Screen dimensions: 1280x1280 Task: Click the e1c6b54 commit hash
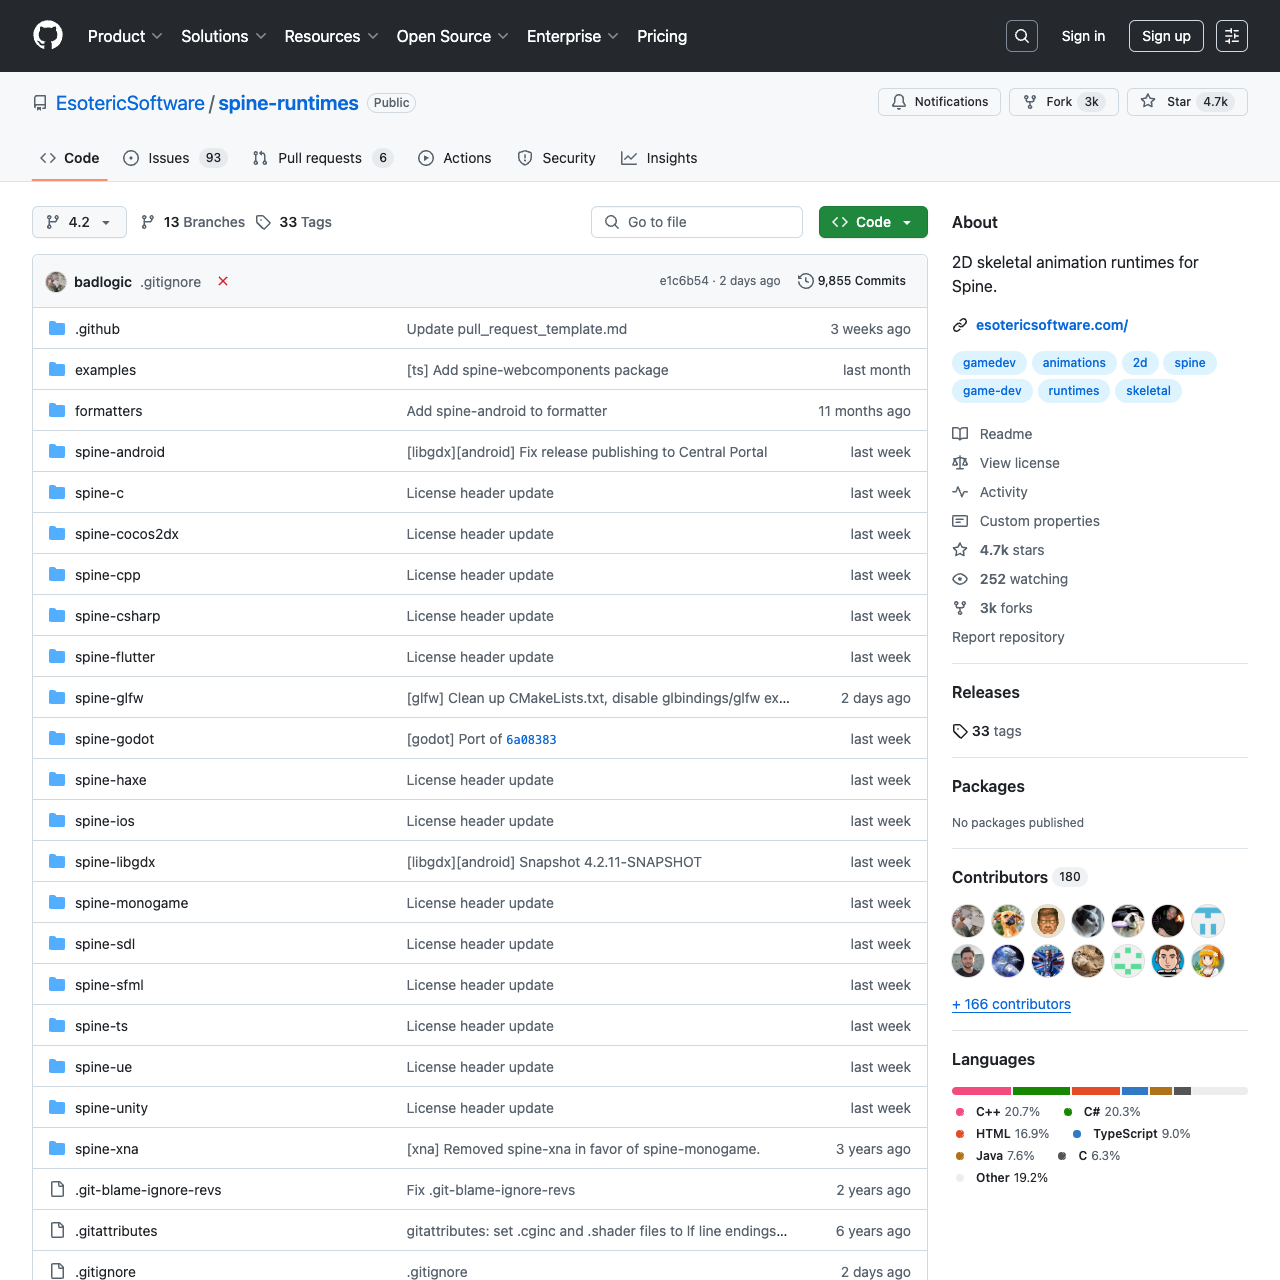pos(684,281)
